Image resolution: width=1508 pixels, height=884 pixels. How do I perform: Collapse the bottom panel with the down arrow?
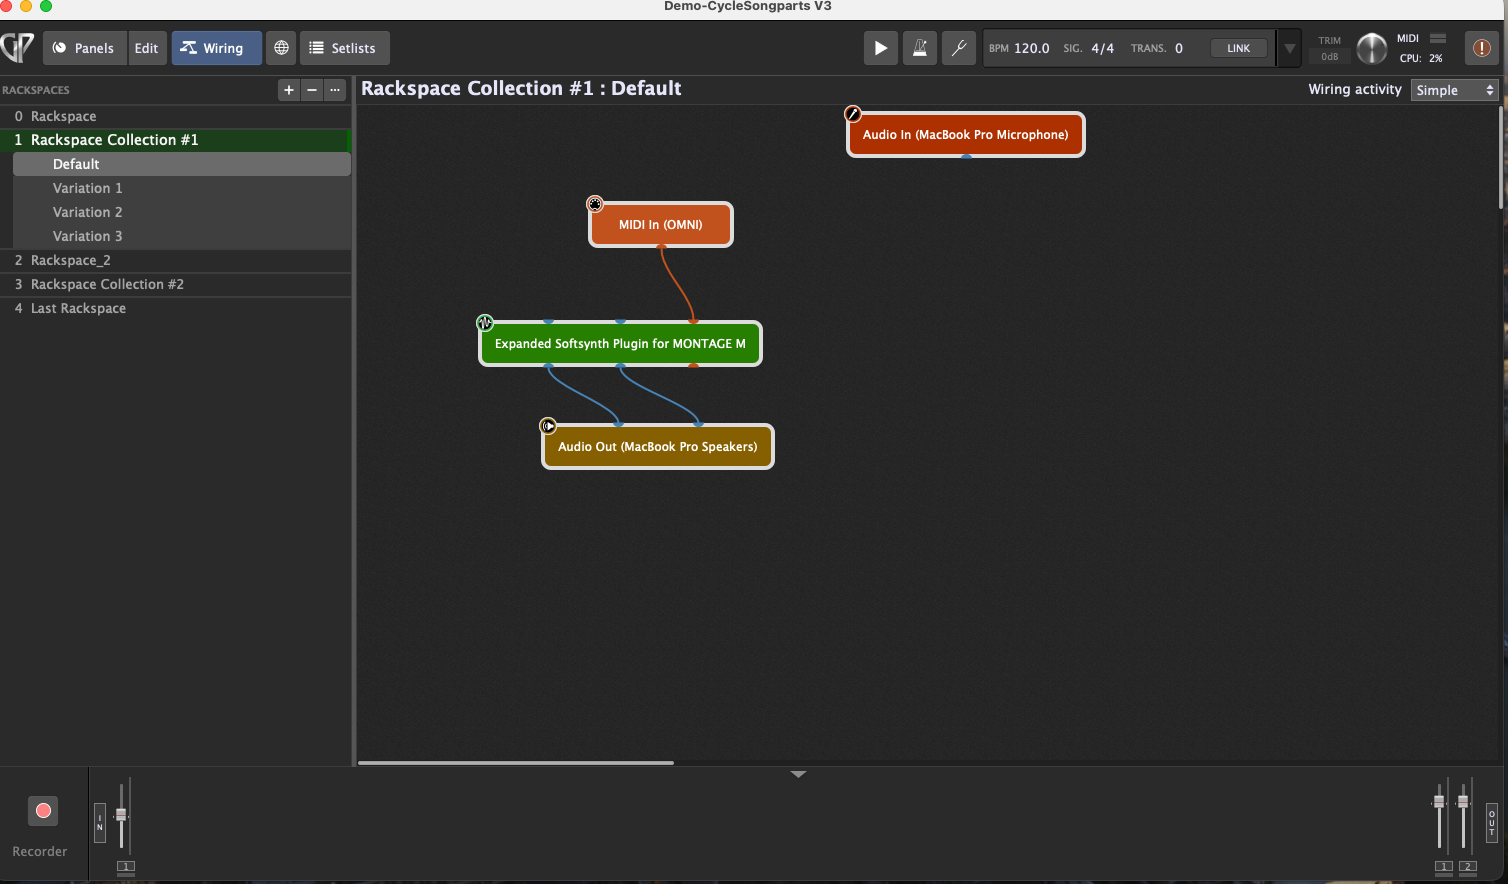click(x=798, y=774)
